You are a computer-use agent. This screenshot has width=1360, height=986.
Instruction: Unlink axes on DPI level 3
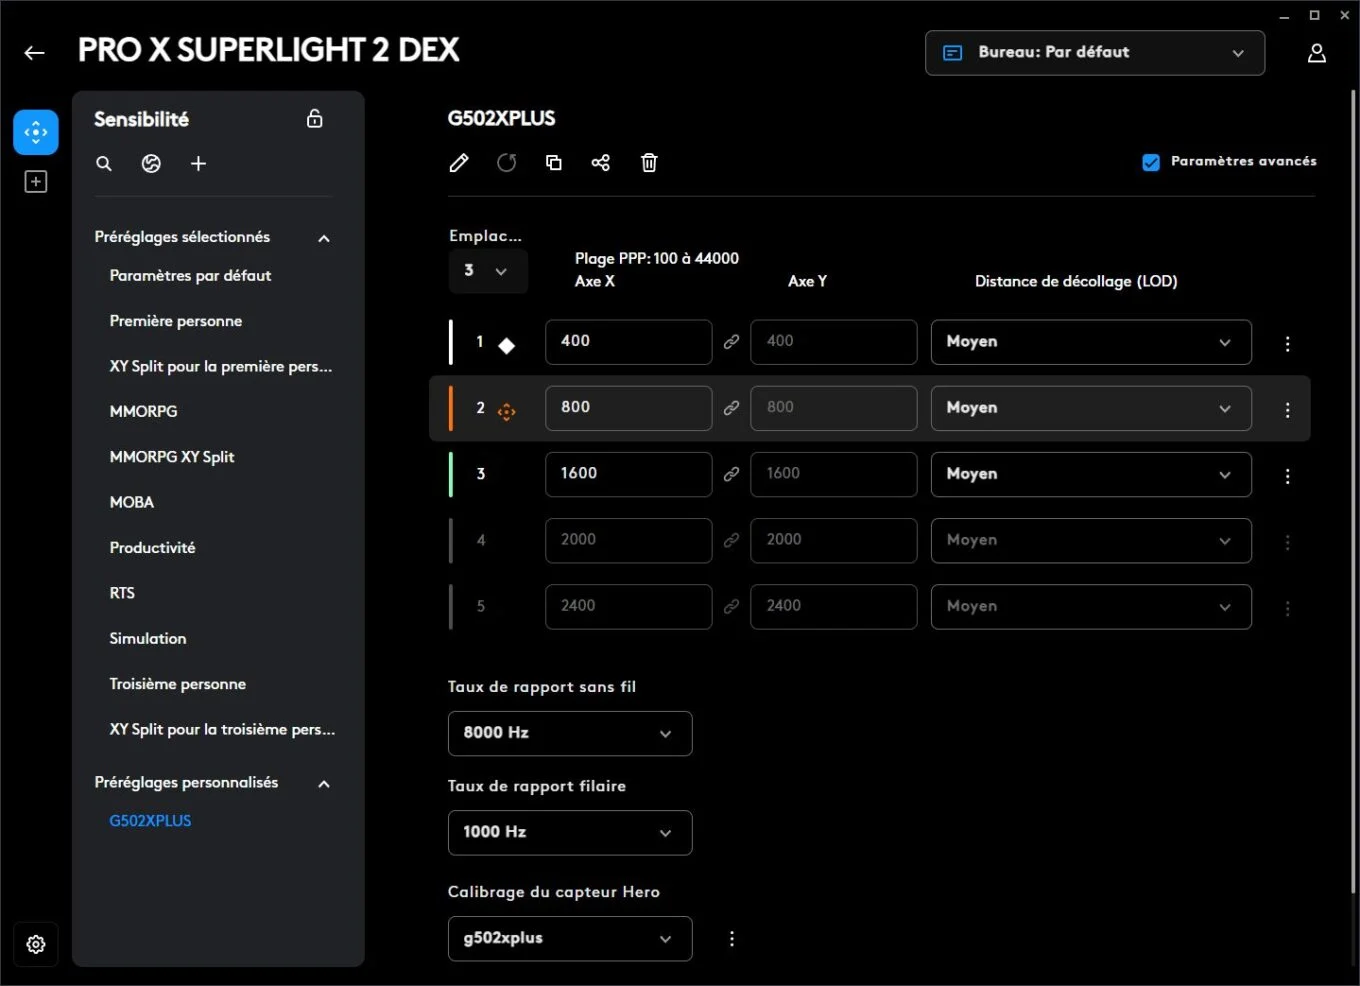pyautogui.click(x=731, y=473)
